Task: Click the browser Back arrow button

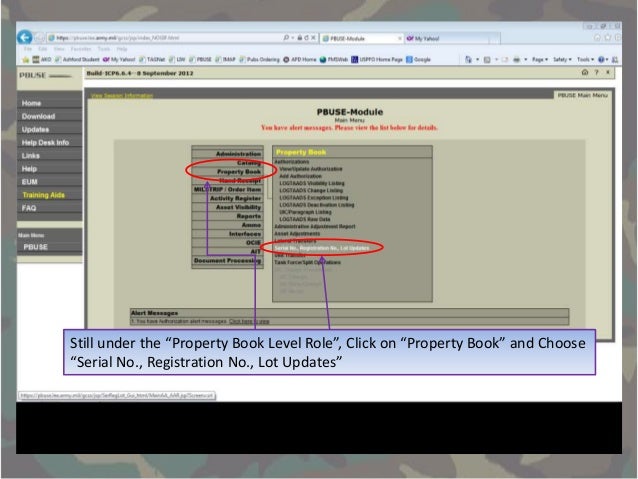Action: 25,38
